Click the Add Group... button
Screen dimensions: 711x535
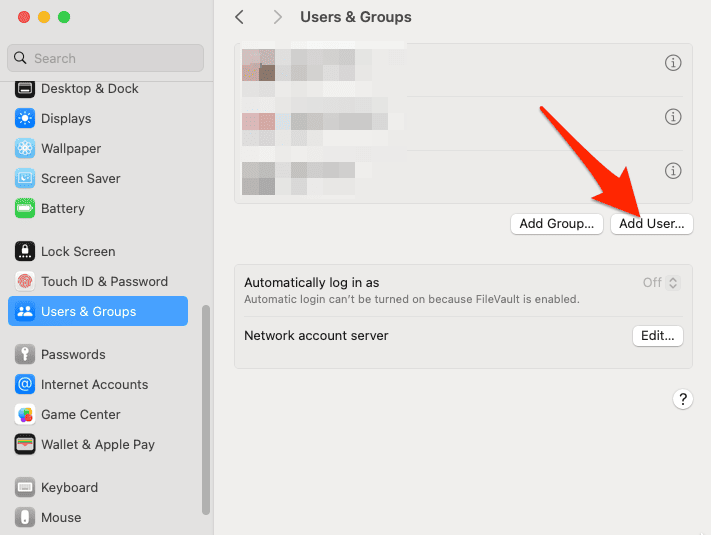[x=557, y=224]
